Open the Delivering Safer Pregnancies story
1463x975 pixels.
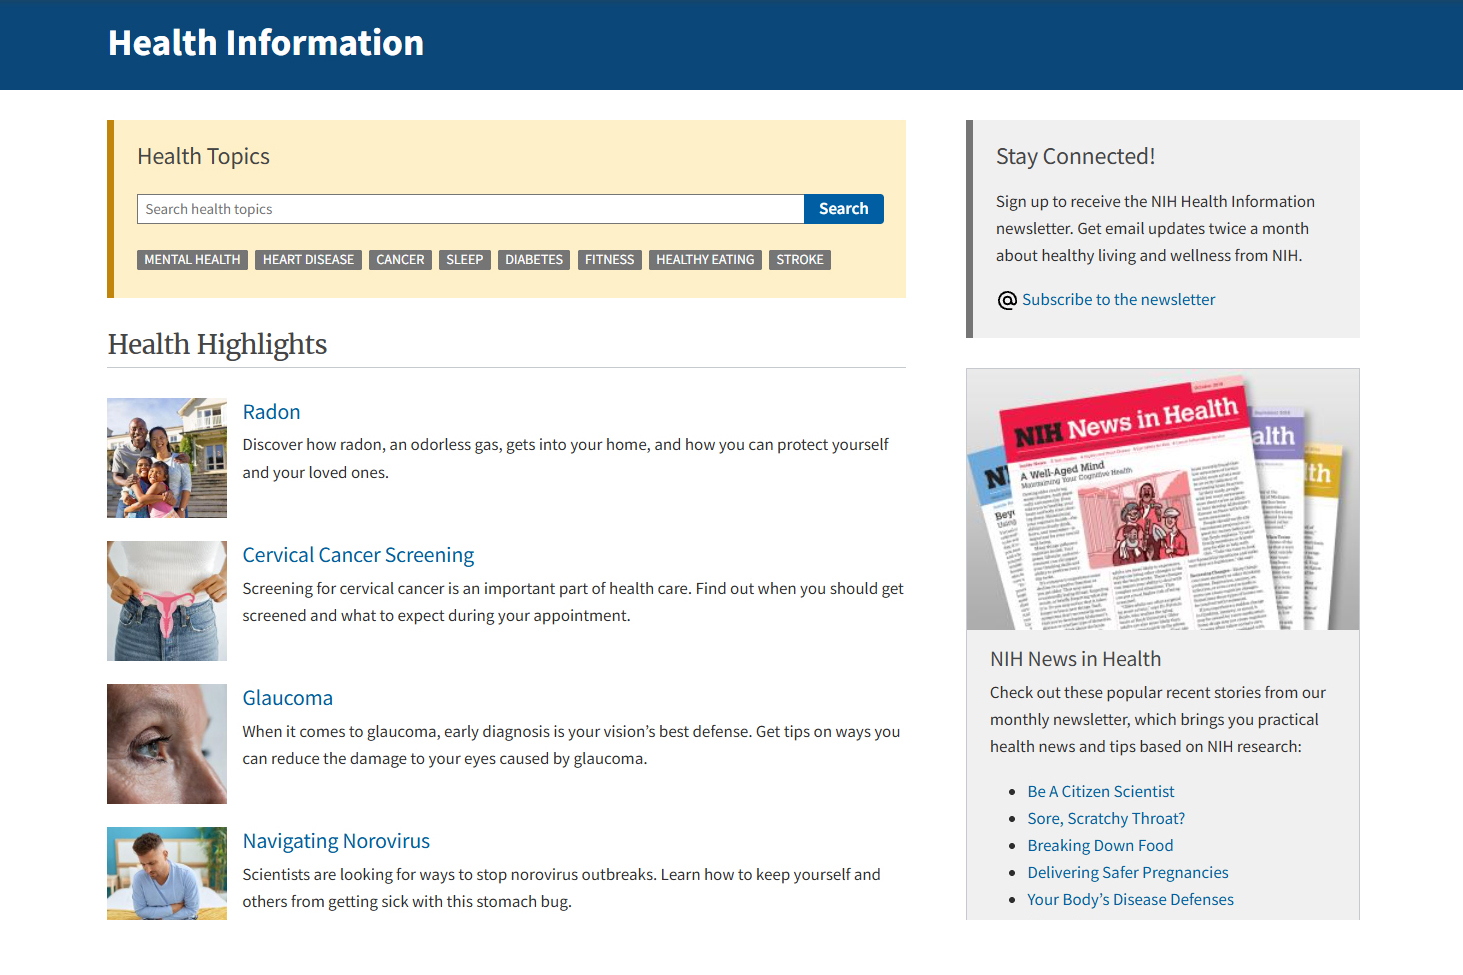tap(1127, 872)
